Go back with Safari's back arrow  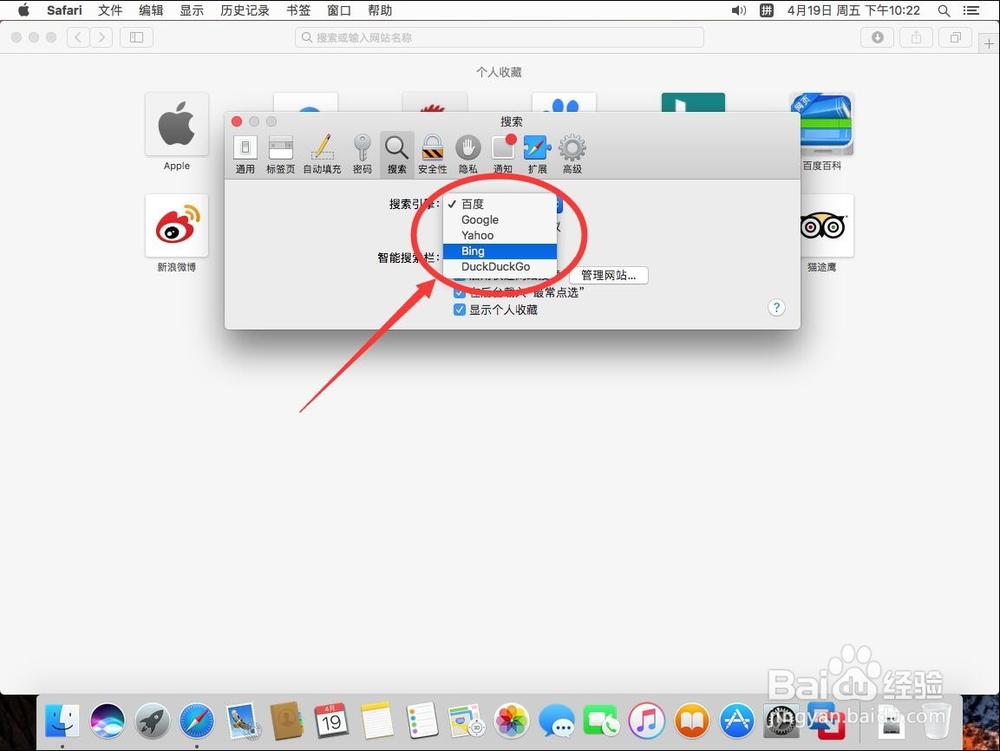[x=78, y=38]
